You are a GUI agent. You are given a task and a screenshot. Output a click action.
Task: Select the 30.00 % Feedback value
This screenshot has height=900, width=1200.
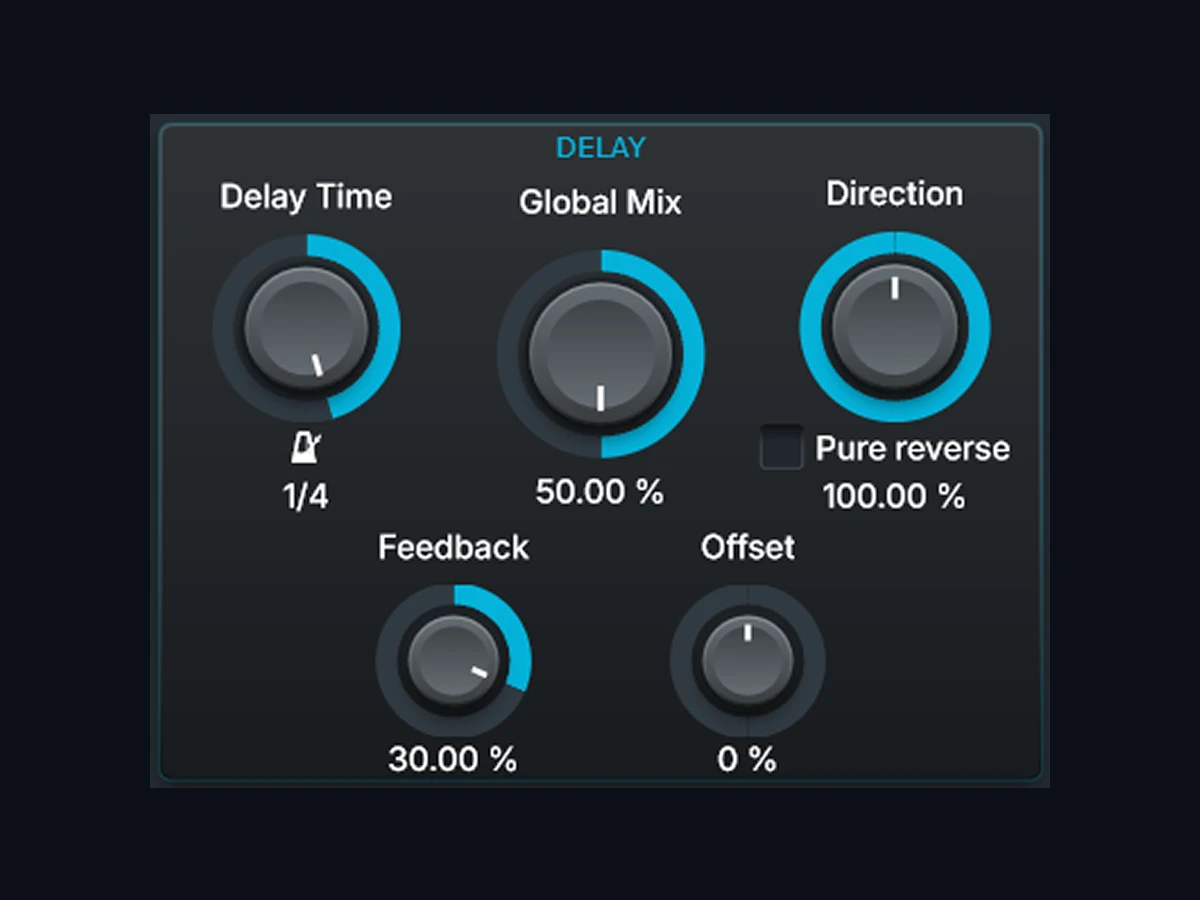click(x=453, y=760)
